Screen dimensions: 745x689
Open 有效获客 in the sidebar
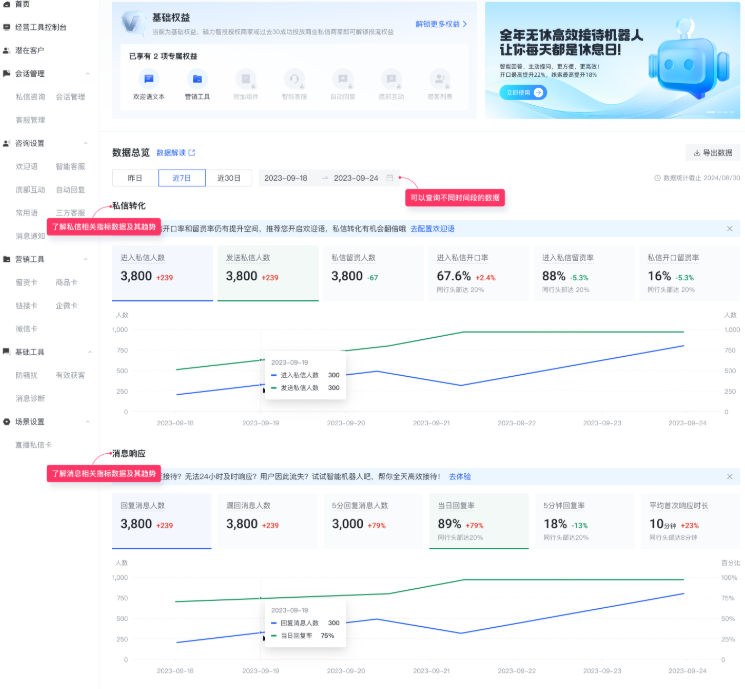point(70,375)
